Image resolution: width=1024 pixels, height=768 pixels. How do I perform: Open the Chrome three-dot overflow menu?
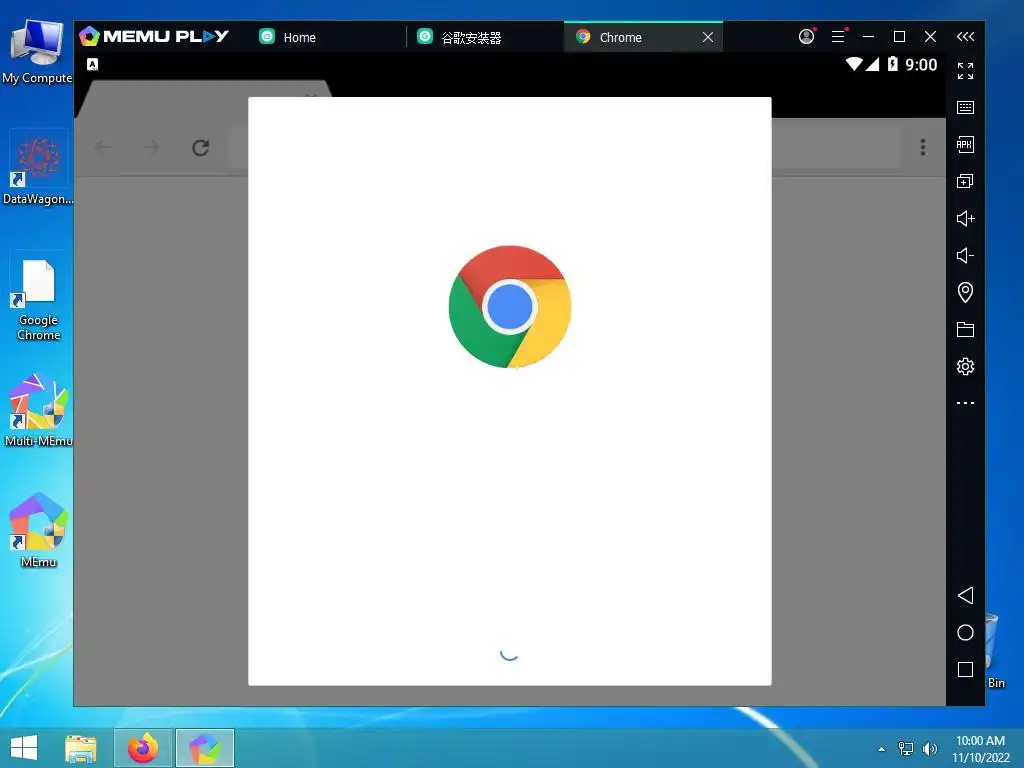pyautogui.click(x=923, y=147)
